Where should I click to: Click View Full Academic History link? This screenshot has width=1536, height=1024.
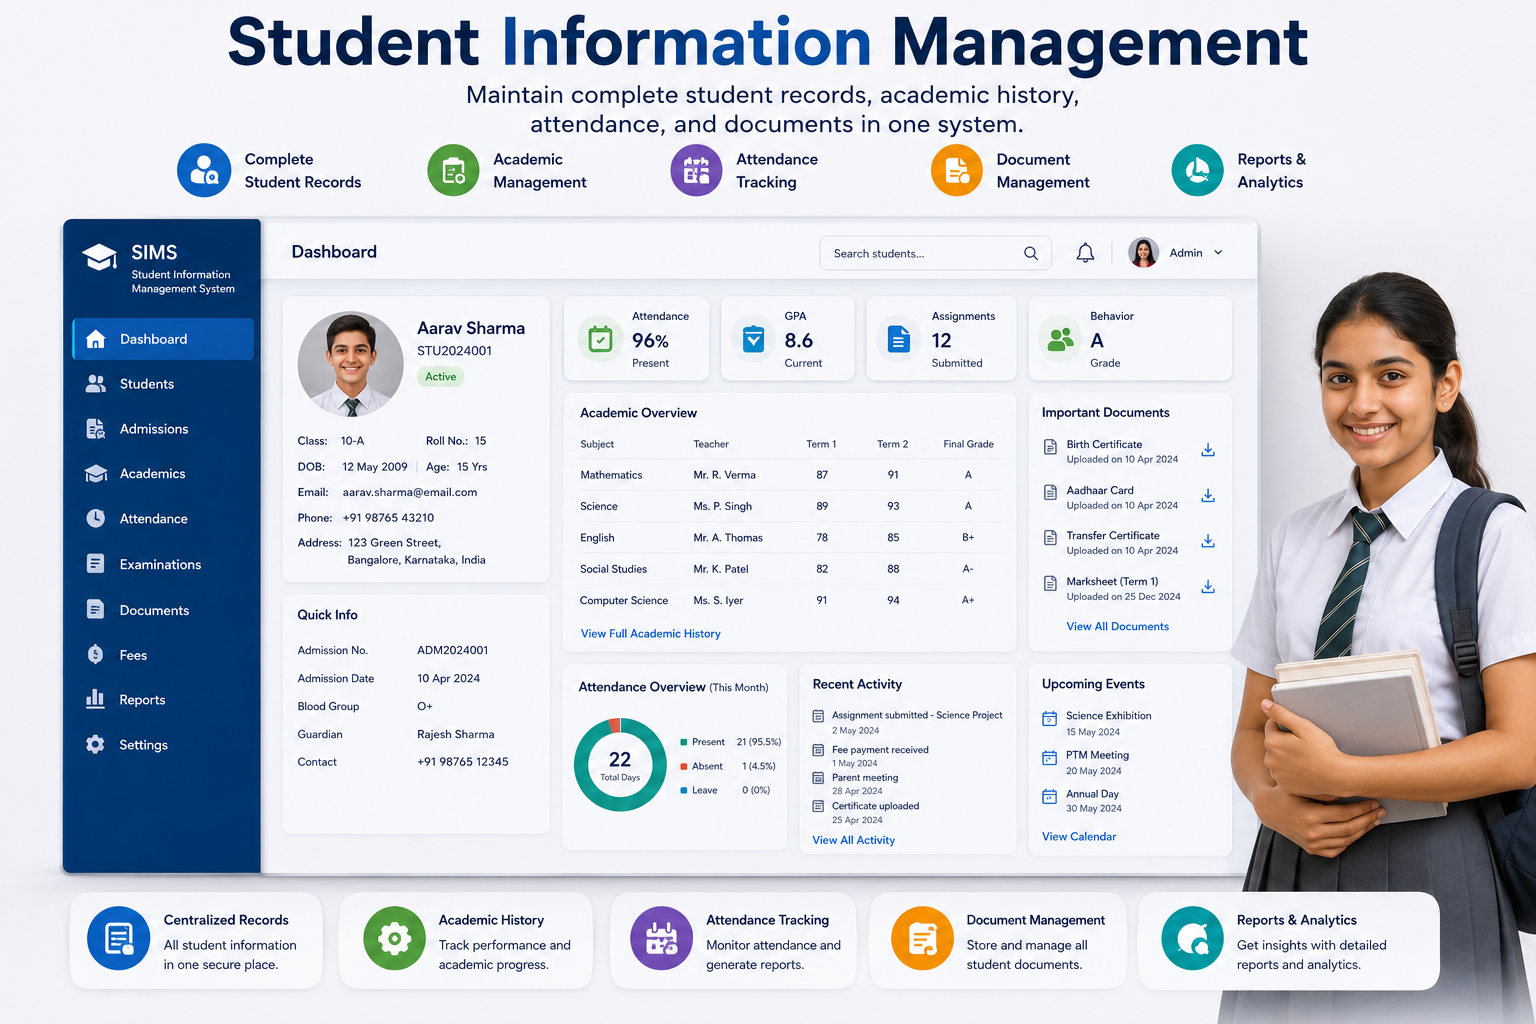pos(650,634)
